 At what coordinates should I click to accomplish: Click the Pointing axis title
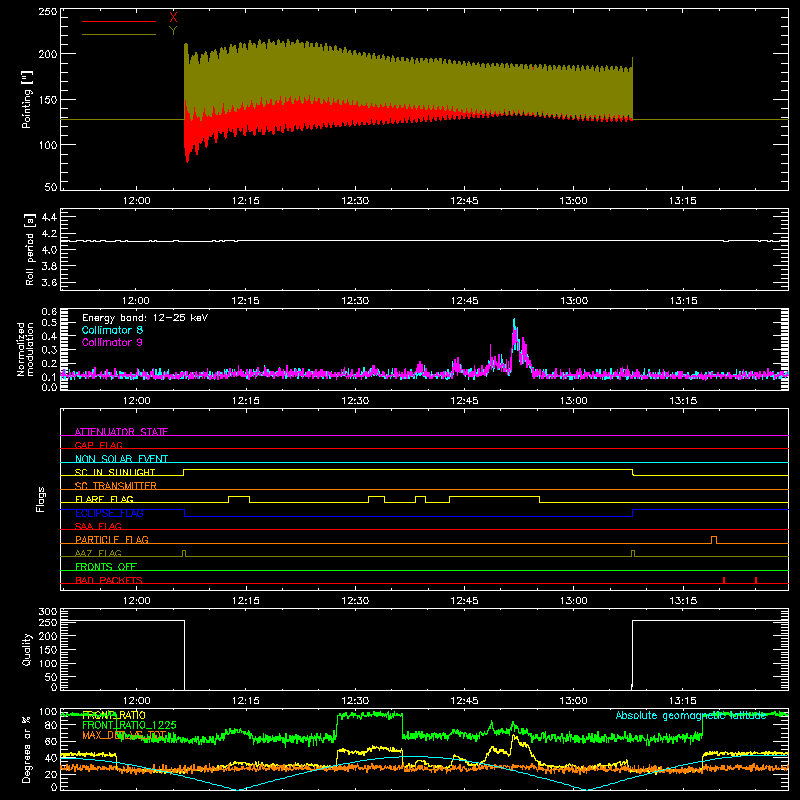[27, 99]
